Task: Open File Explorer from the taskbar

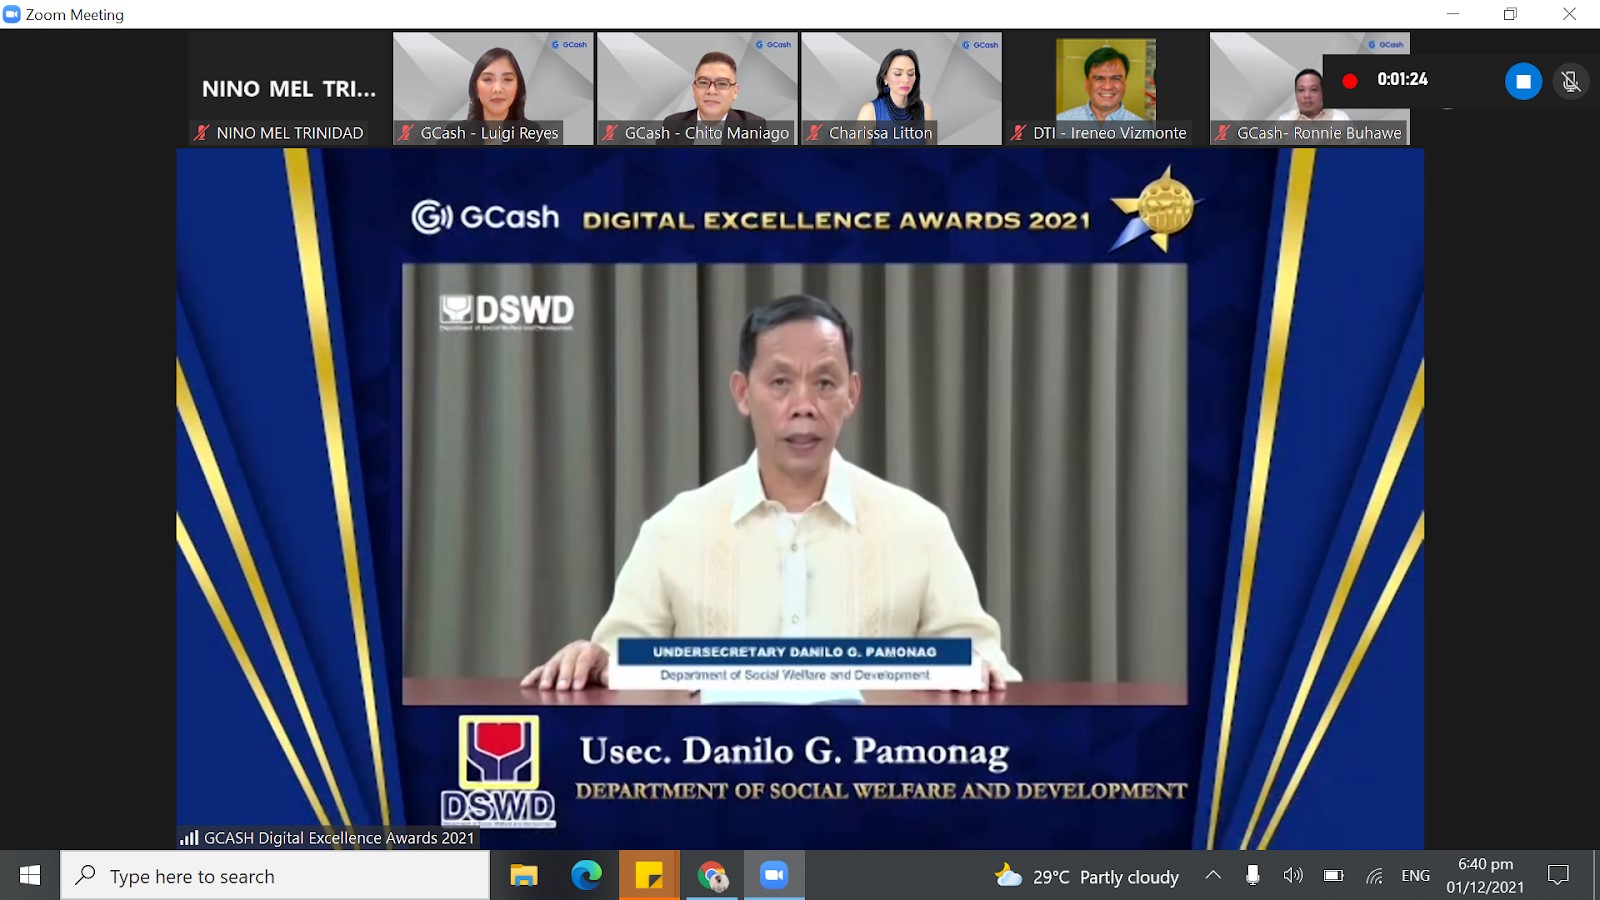Action: [524, 876]
